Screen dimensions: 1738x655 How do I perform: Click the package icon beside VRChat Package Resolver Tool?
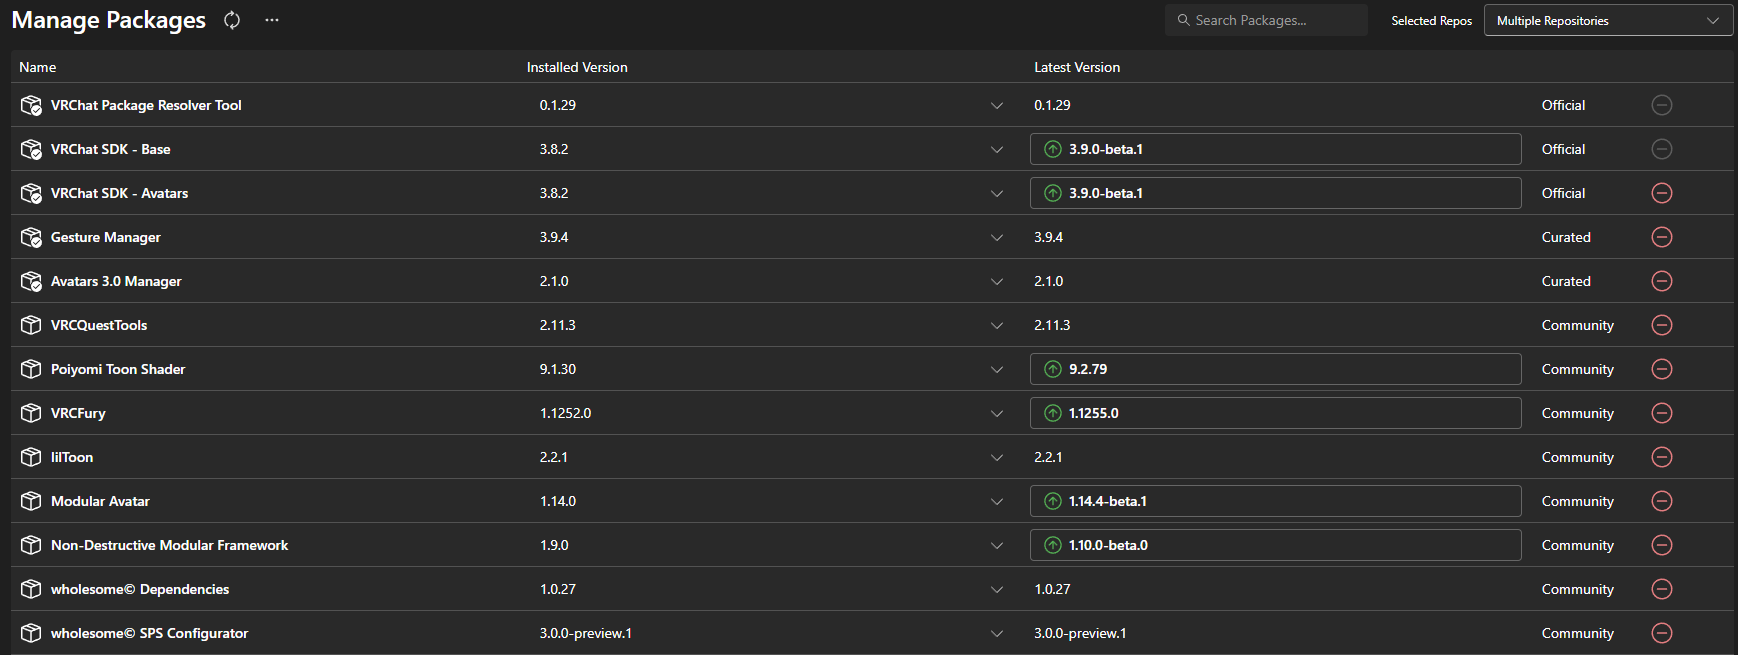31,105
